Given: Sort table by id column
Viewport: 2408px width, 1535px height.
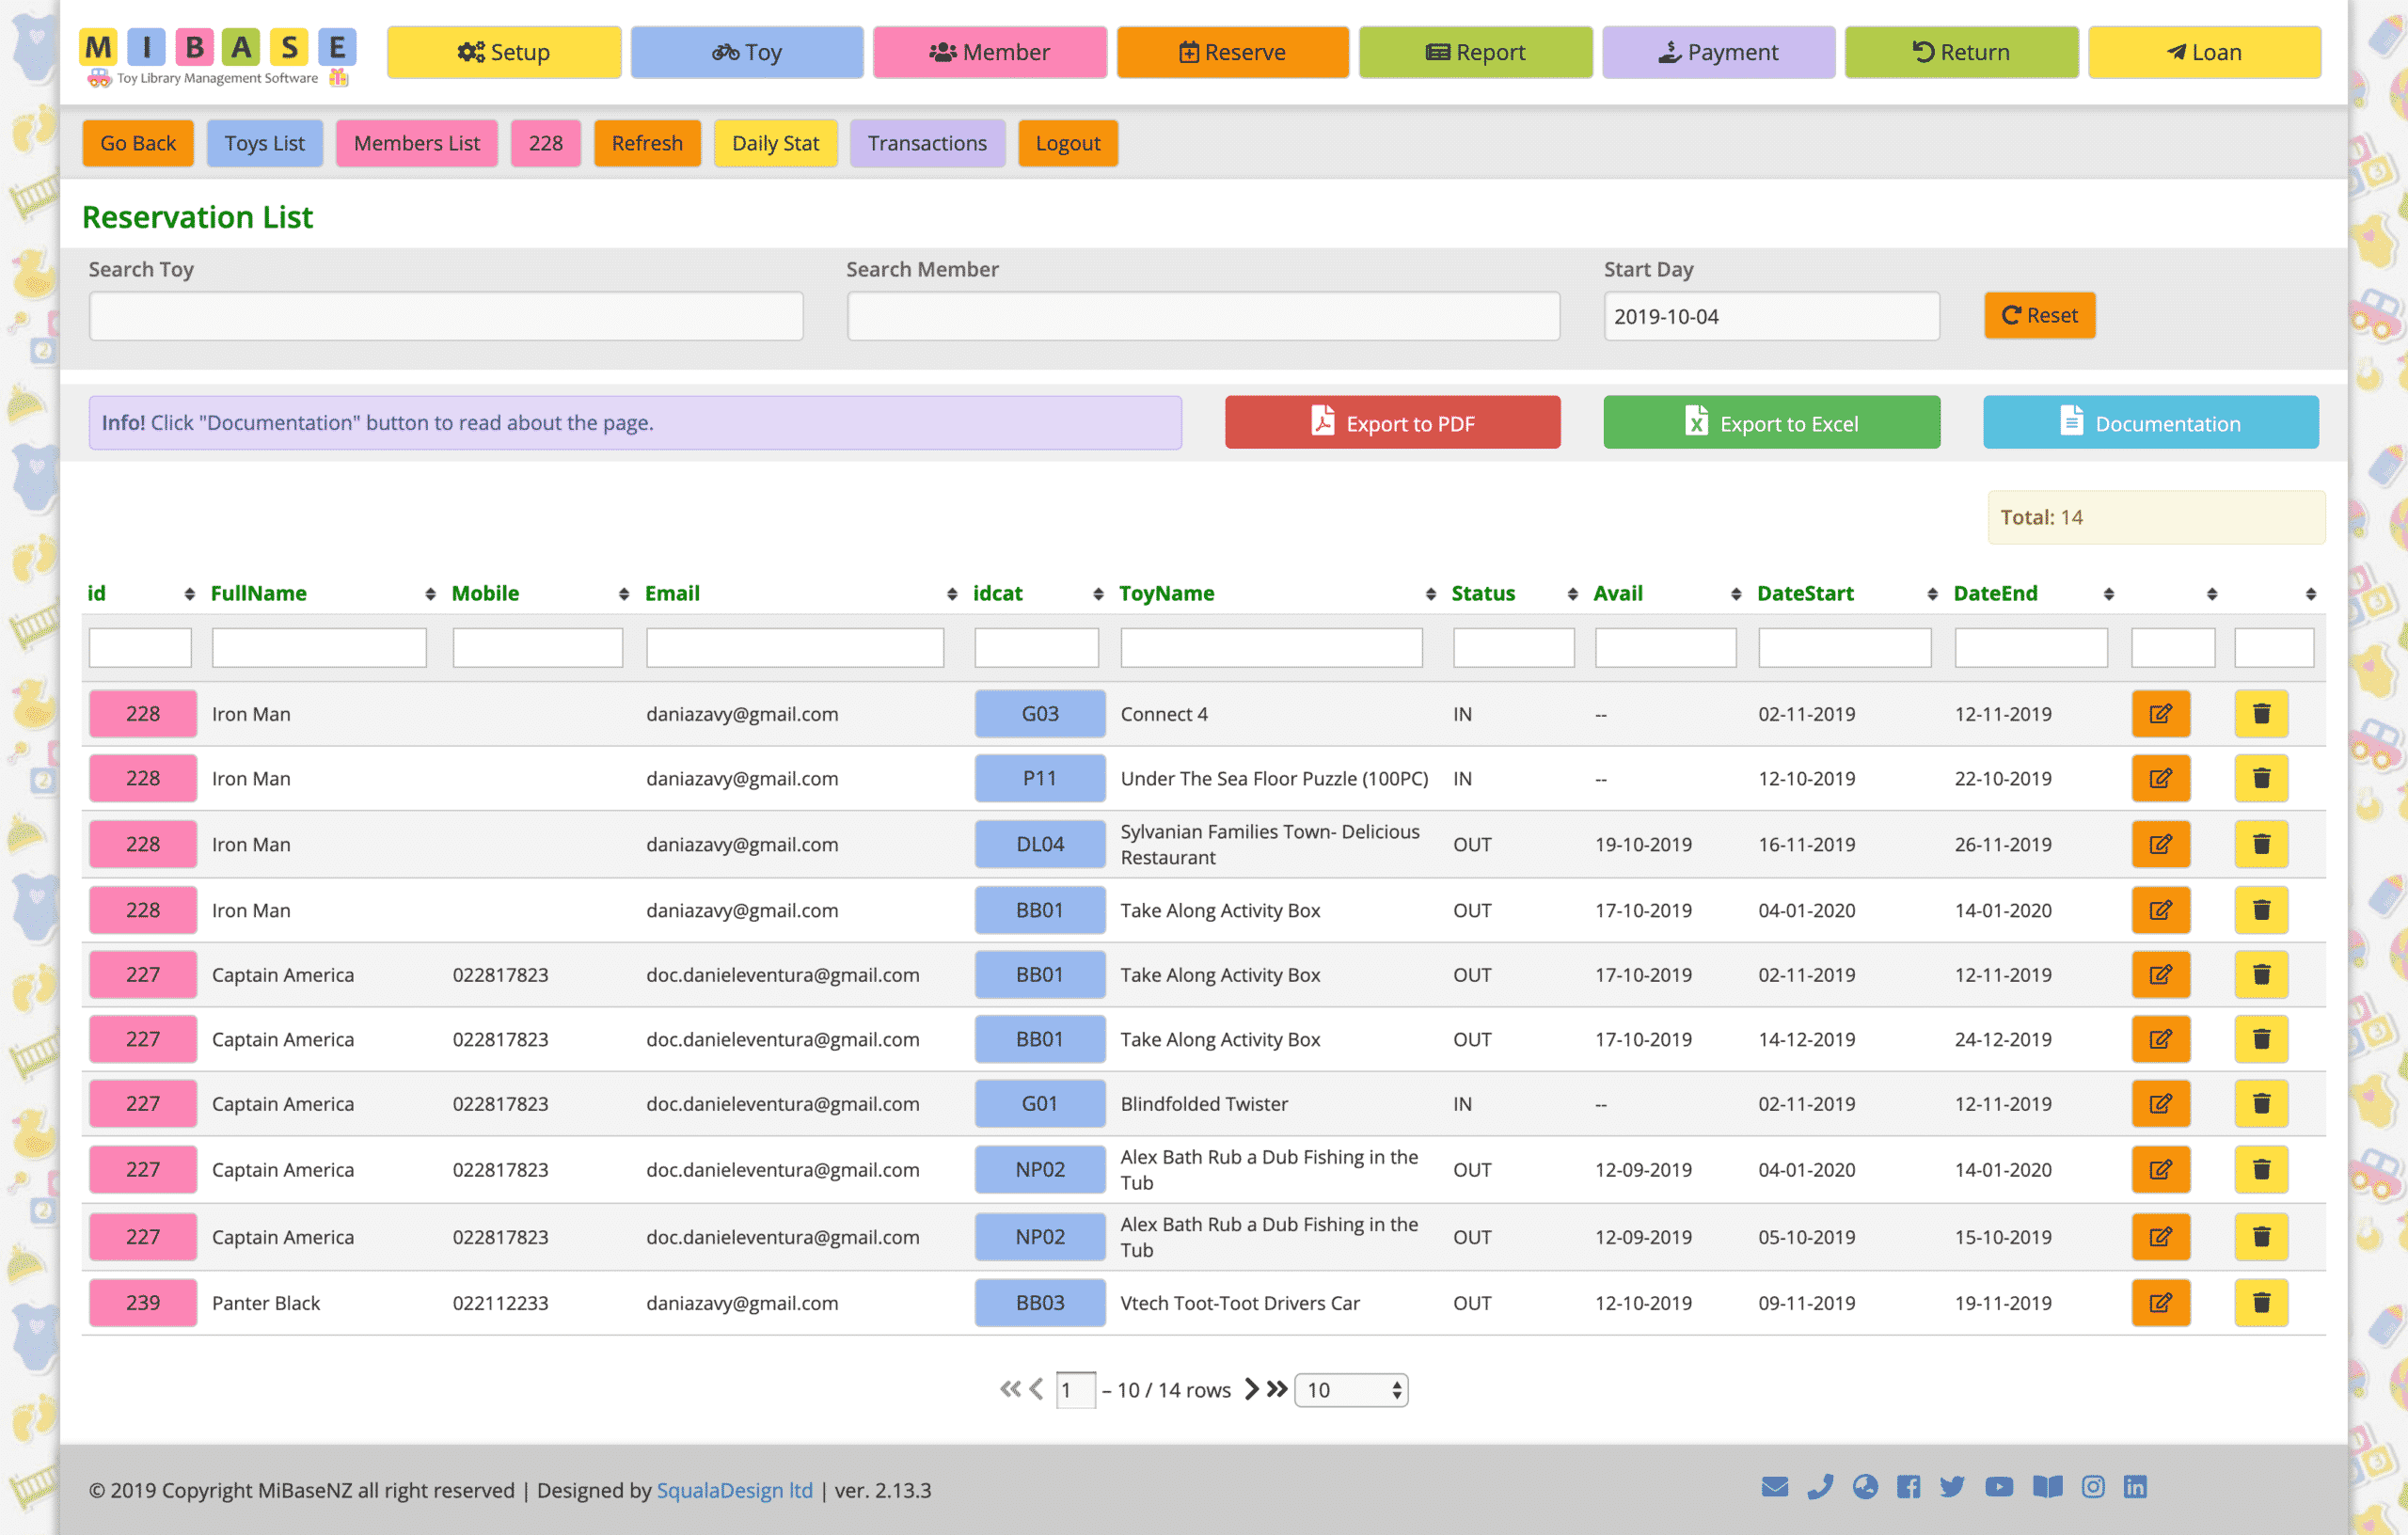Looking at the screenshot, I should (x=189, y=594).
